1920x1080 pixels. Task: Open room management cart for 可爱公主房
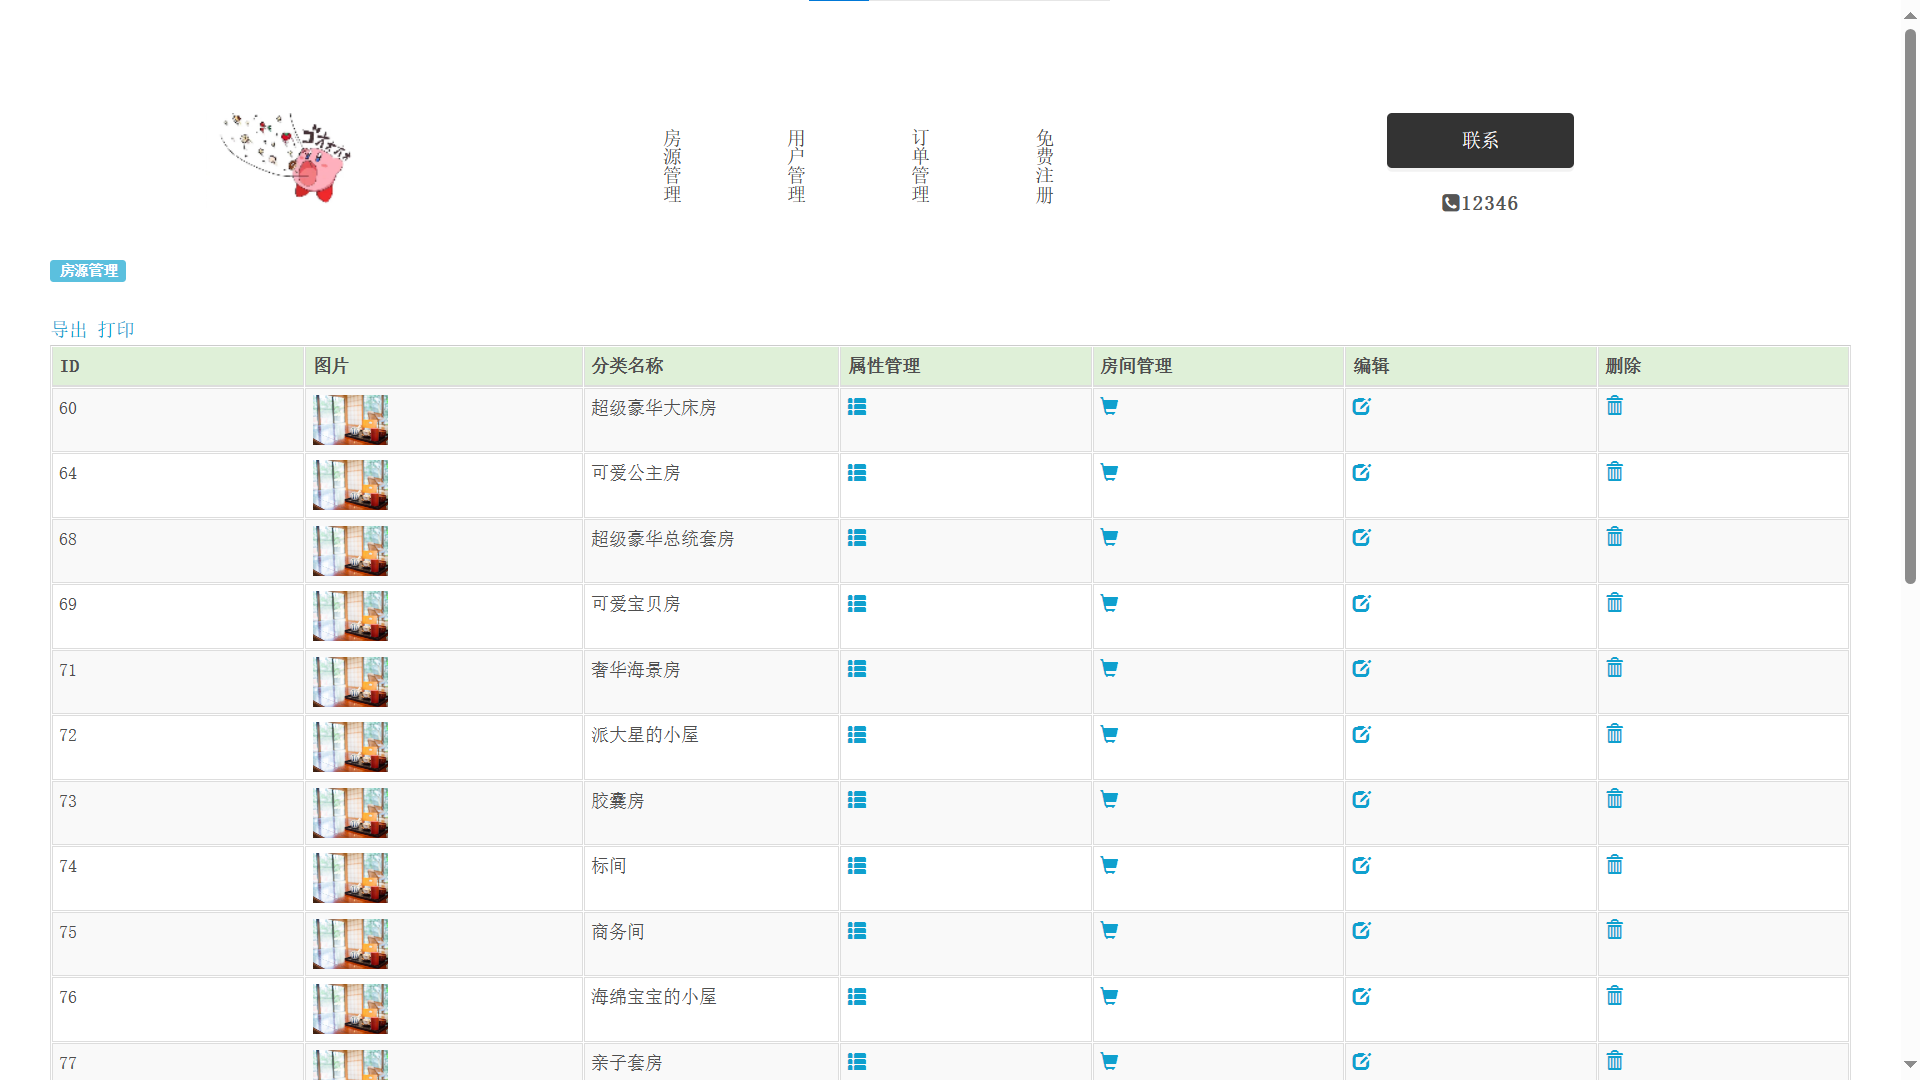point(1109,473)
